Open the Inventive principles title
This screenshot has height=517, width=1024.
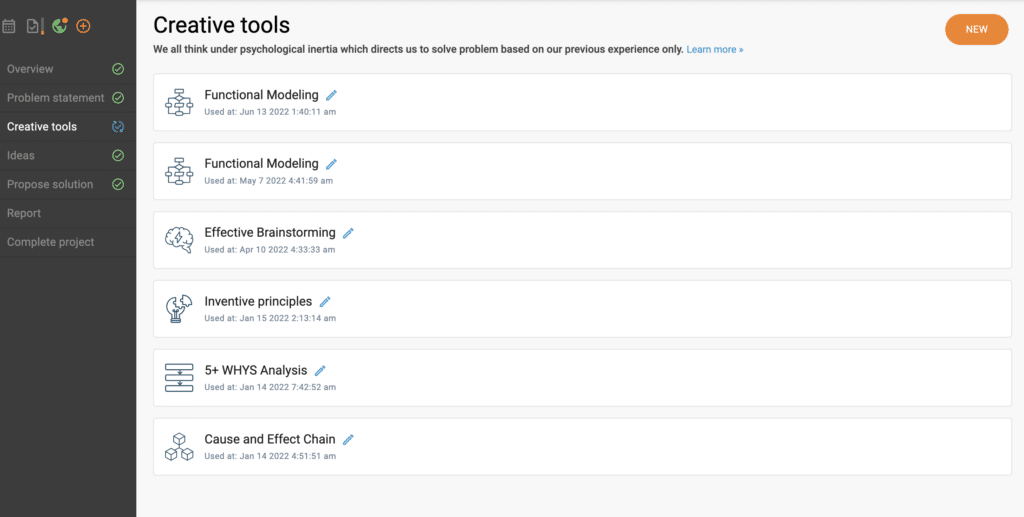pos(258,301)
